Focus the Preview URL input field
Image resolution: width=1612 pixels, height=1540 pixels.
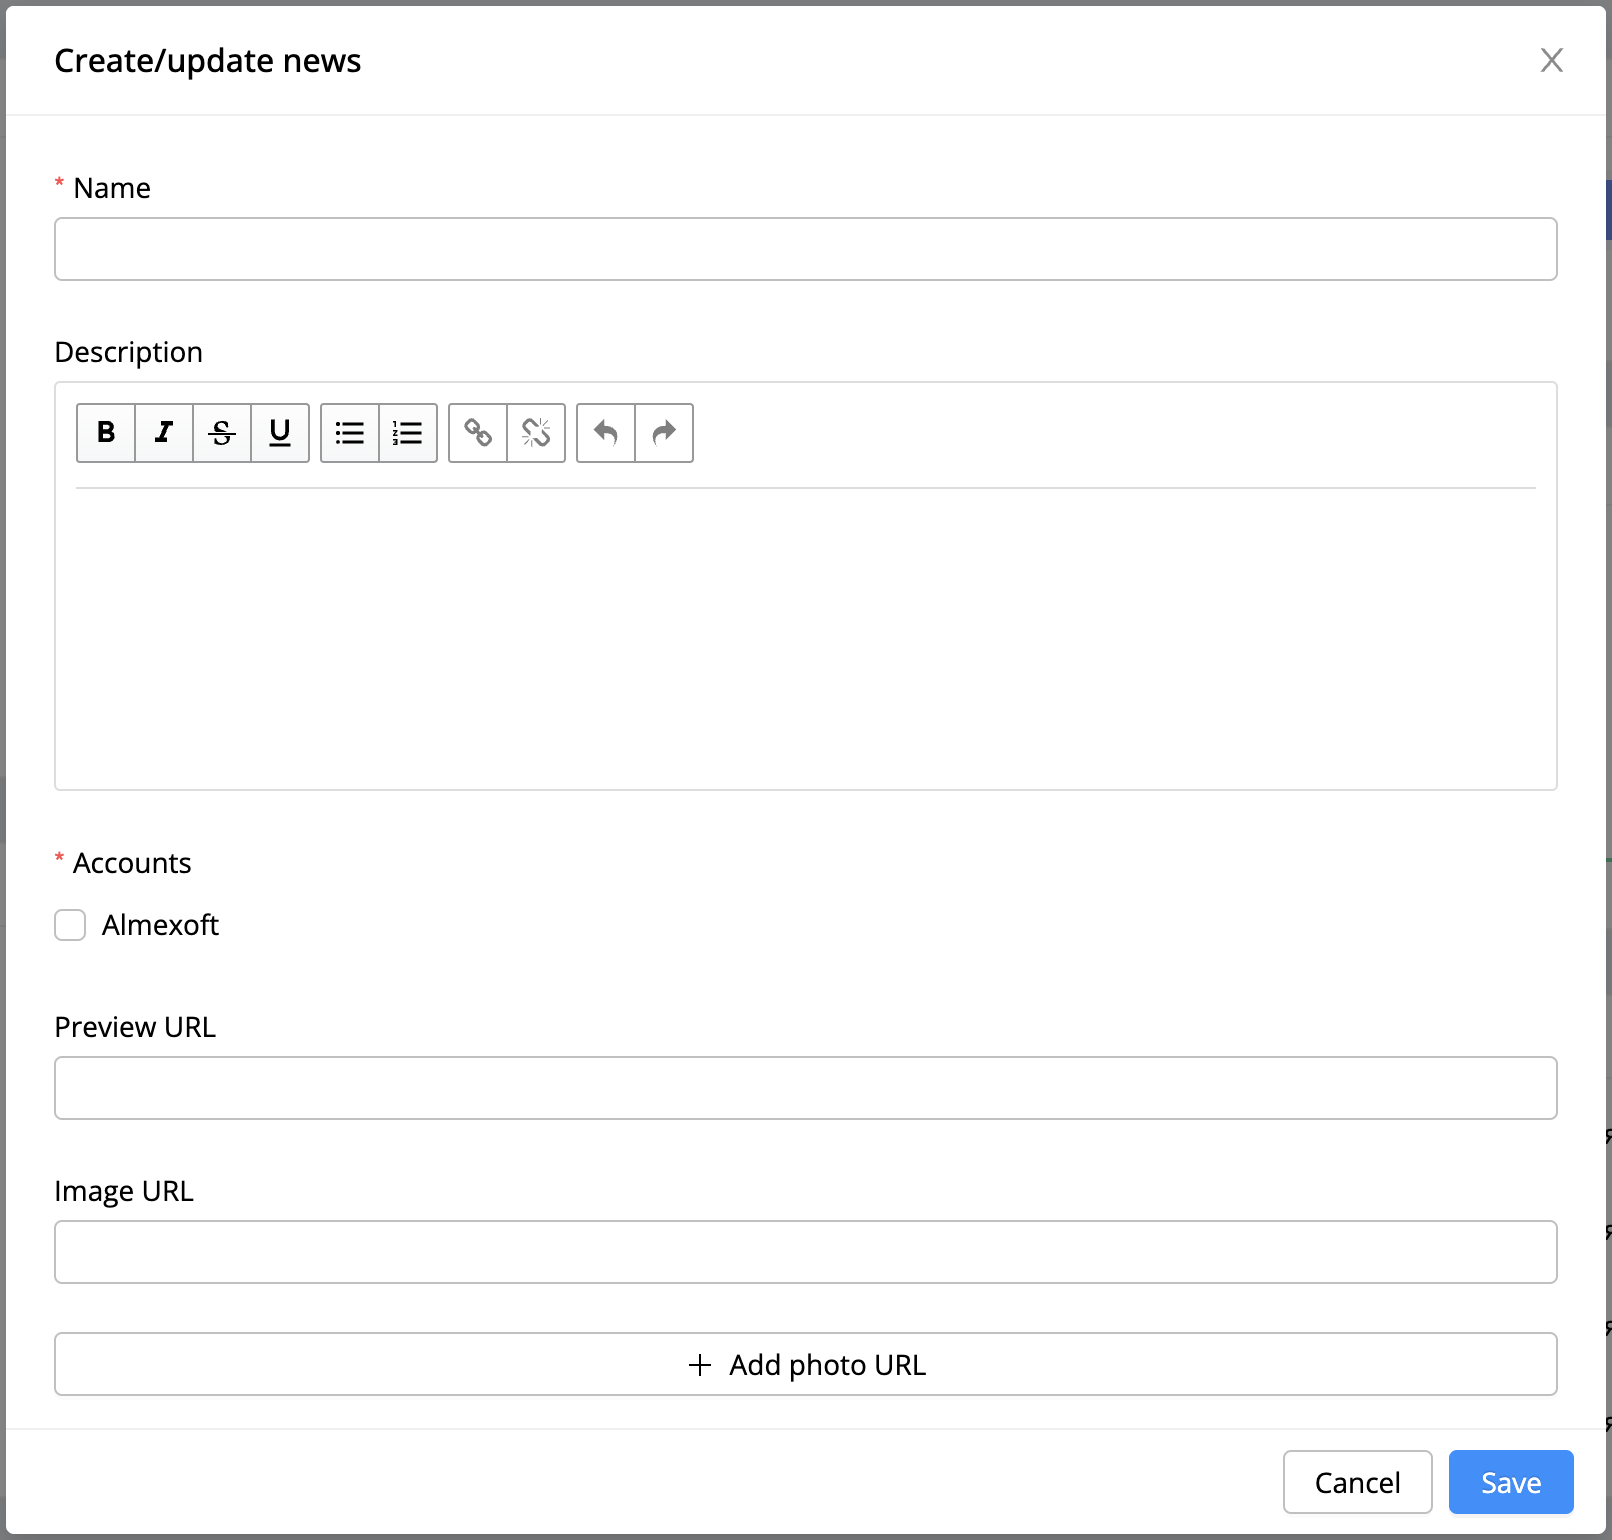tap(806, 1088)
